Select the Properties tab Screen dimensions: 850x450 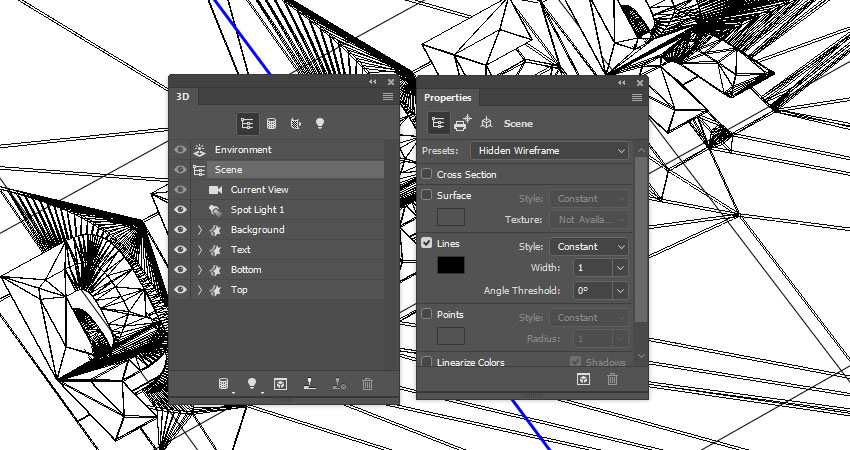coord(448,98)
